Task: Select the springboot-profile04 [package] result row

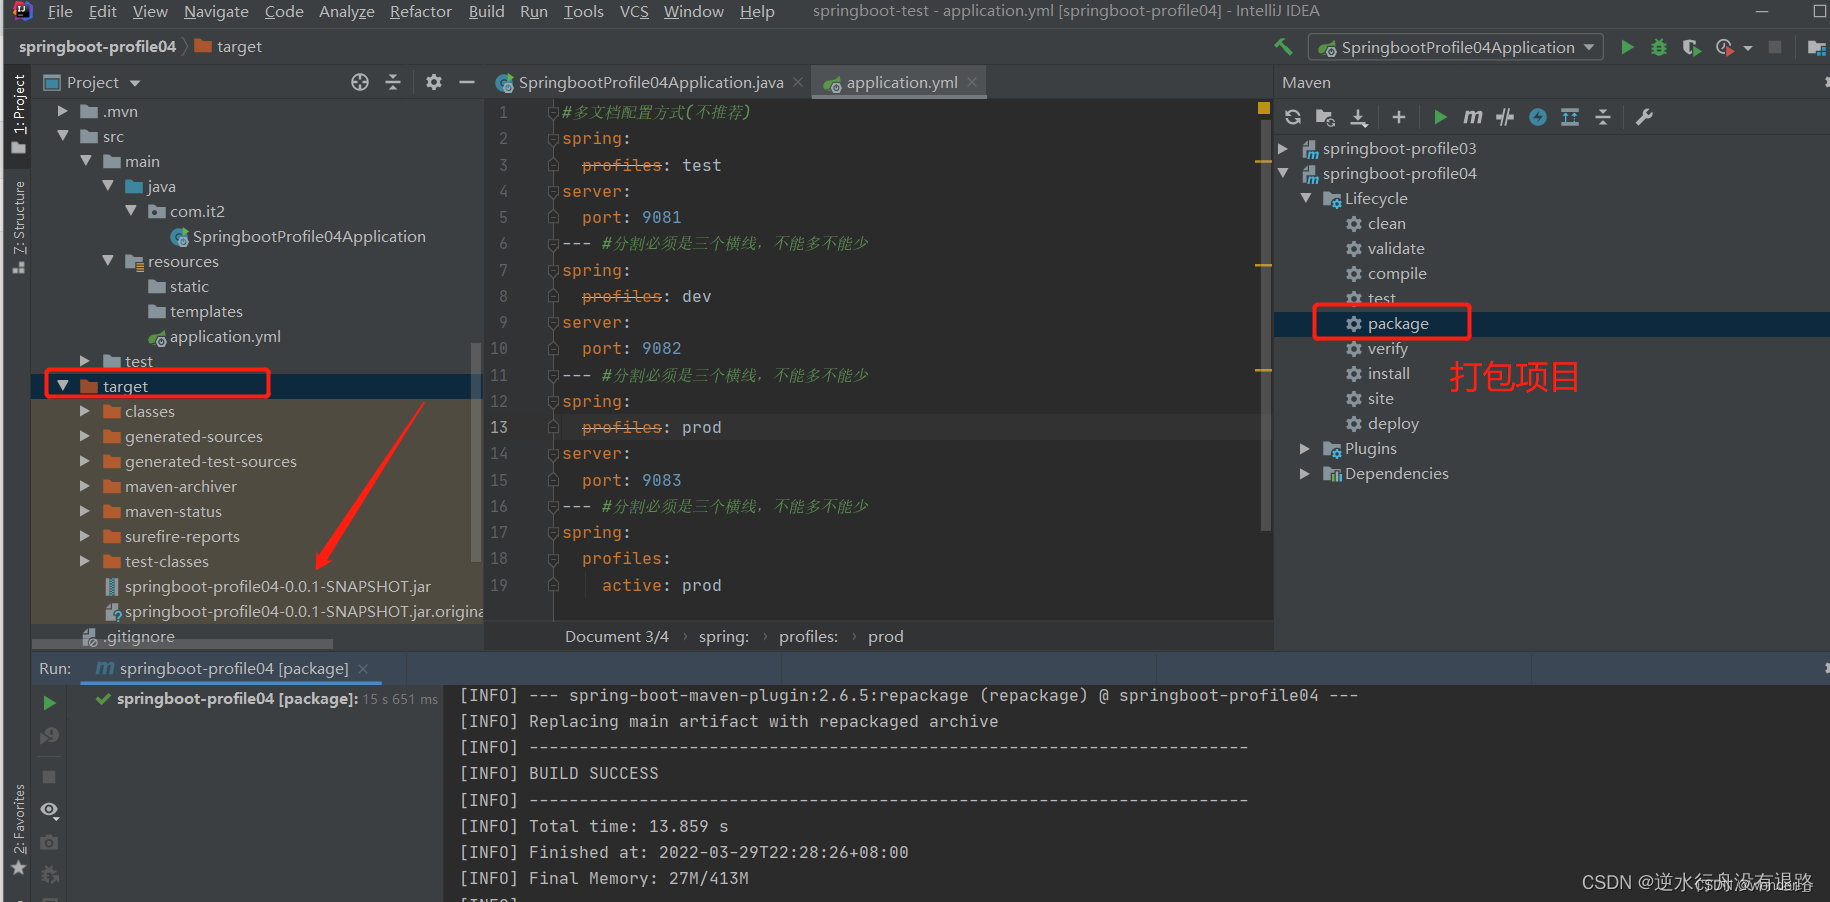Action: point(266,699)
